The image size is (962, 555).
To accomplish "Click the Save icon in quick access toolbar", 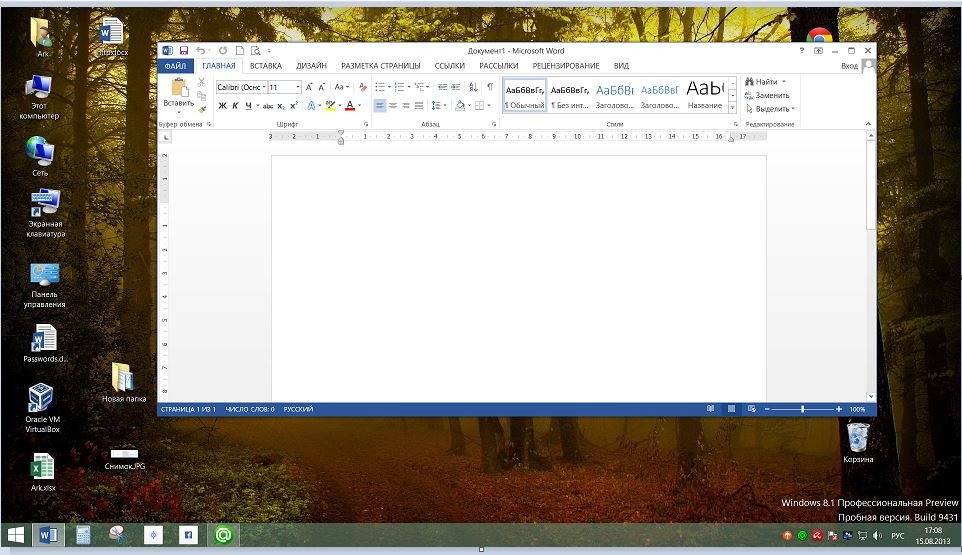I will point(183,50).
